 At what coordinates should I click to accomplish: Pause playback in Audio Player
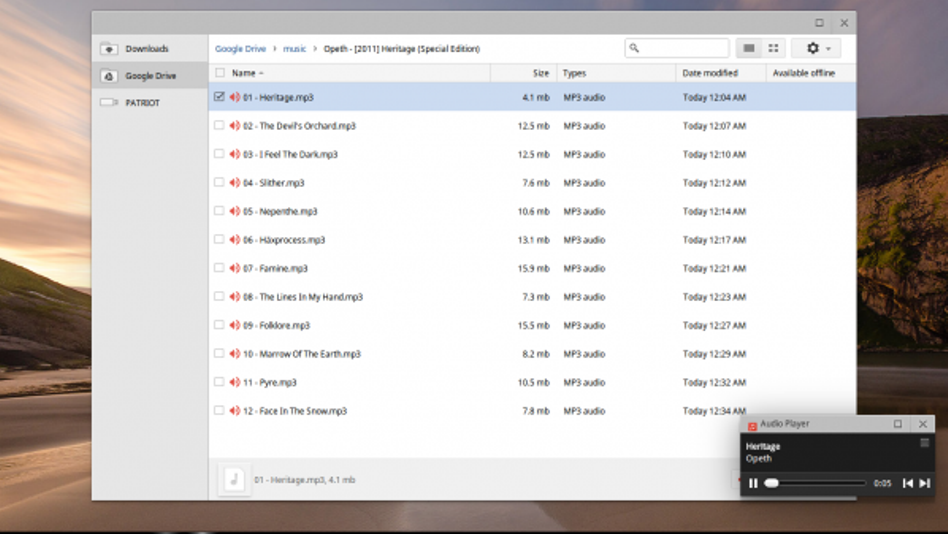click(753, 483)
